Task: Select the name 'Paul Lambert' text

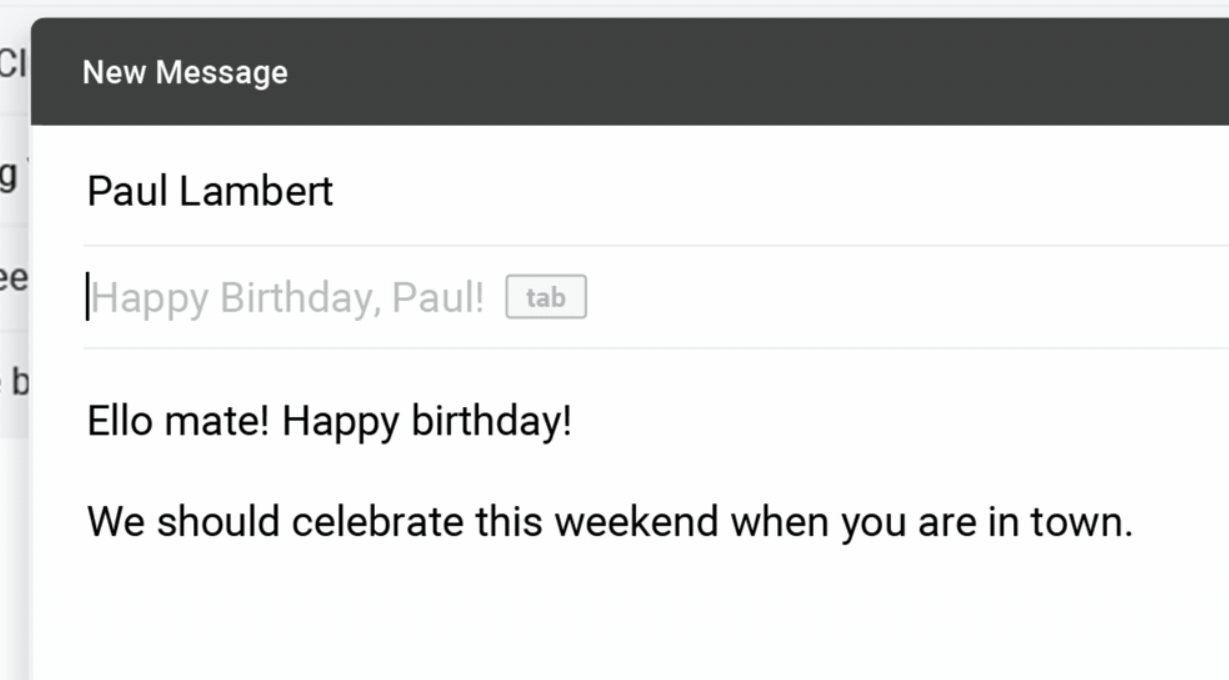Action: tap(210, 190)
